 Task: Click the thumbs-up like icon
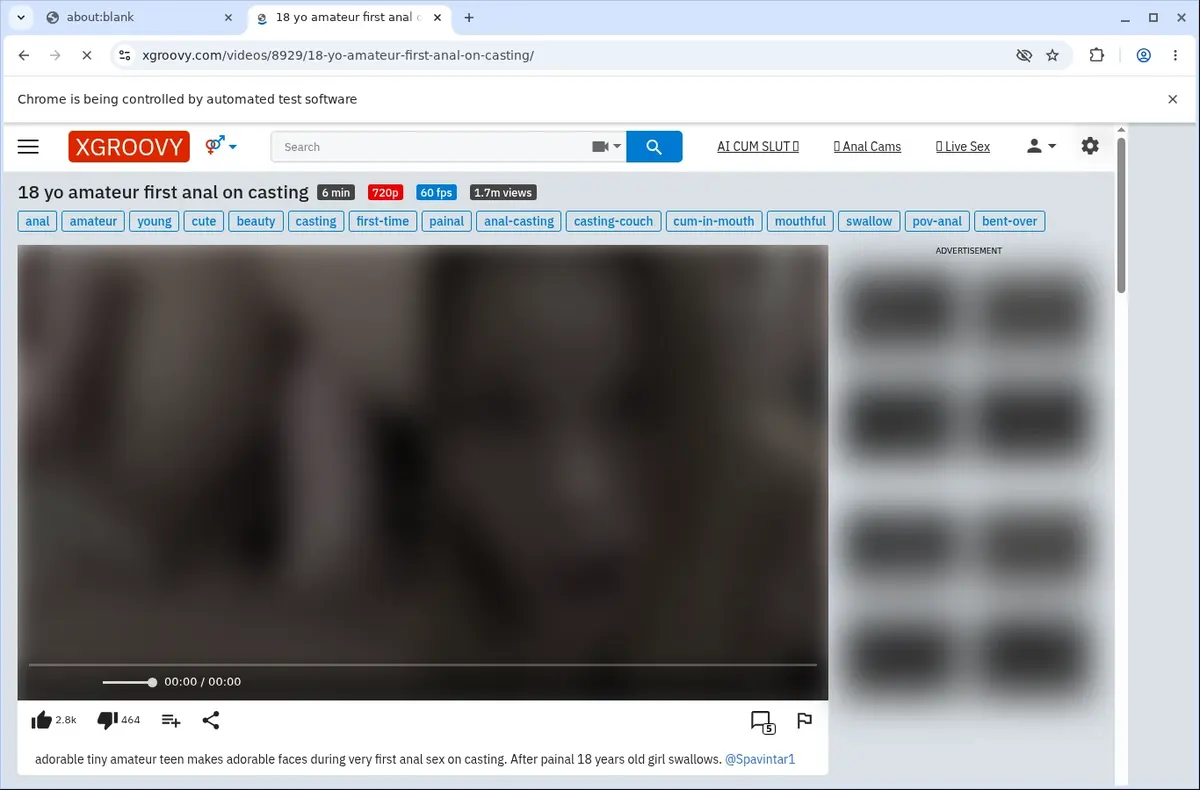pos(42,720)
